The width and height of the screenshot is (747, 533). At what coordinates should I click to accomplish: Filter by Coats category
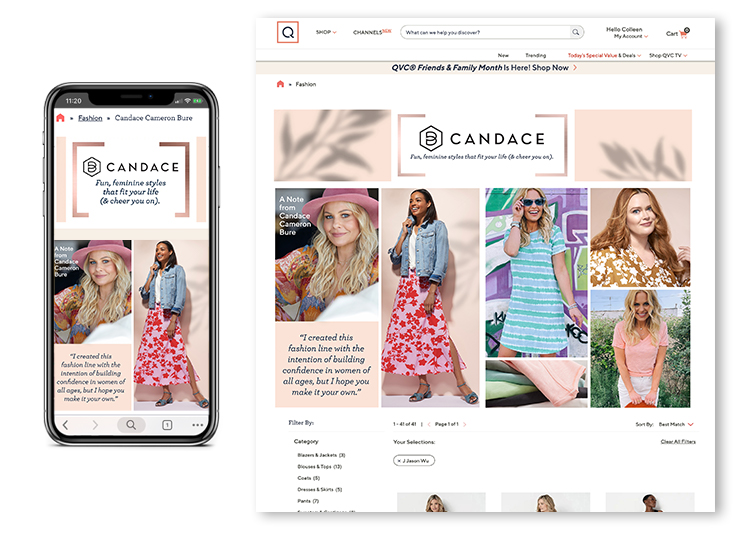[308, 478]
